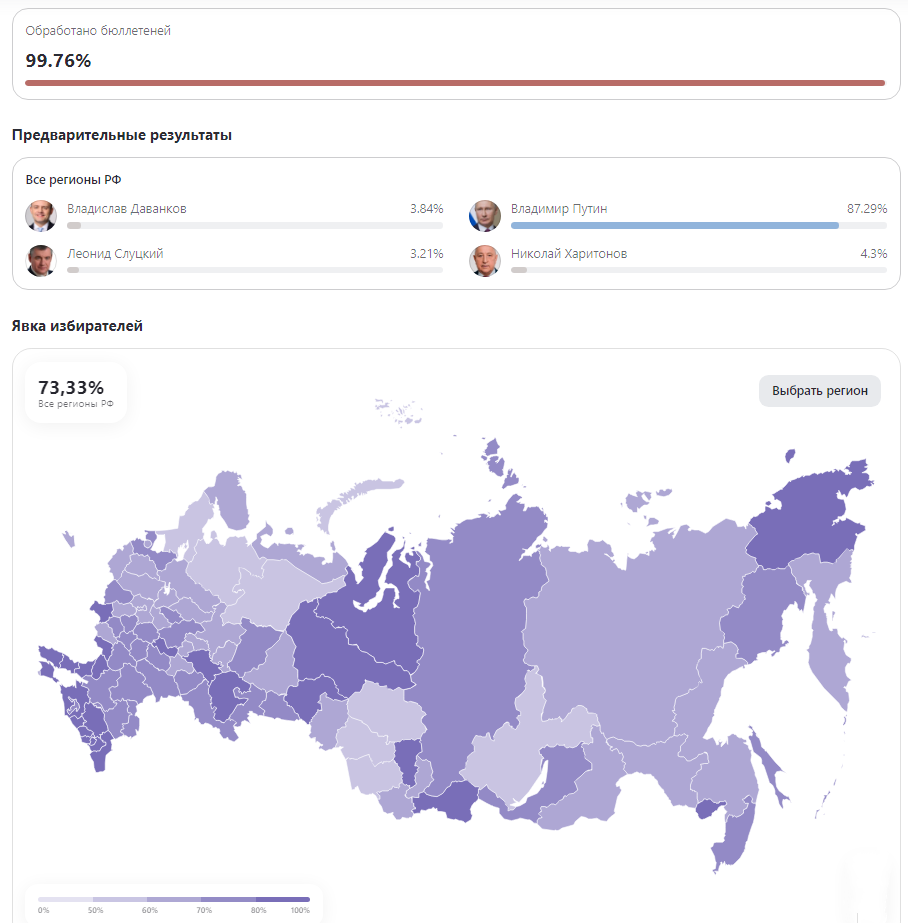Open the Явка избирателей section header

click(x=76, y=326)
